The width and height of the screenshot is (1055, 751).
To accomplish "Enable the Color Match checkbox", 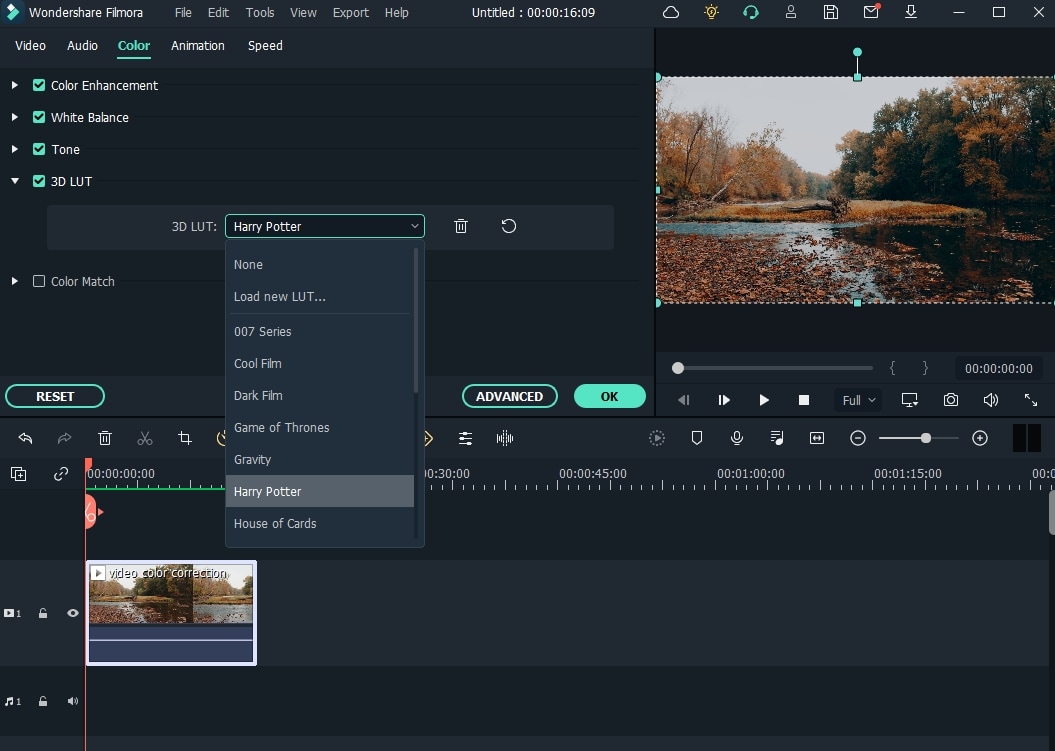I will (39, 282).
